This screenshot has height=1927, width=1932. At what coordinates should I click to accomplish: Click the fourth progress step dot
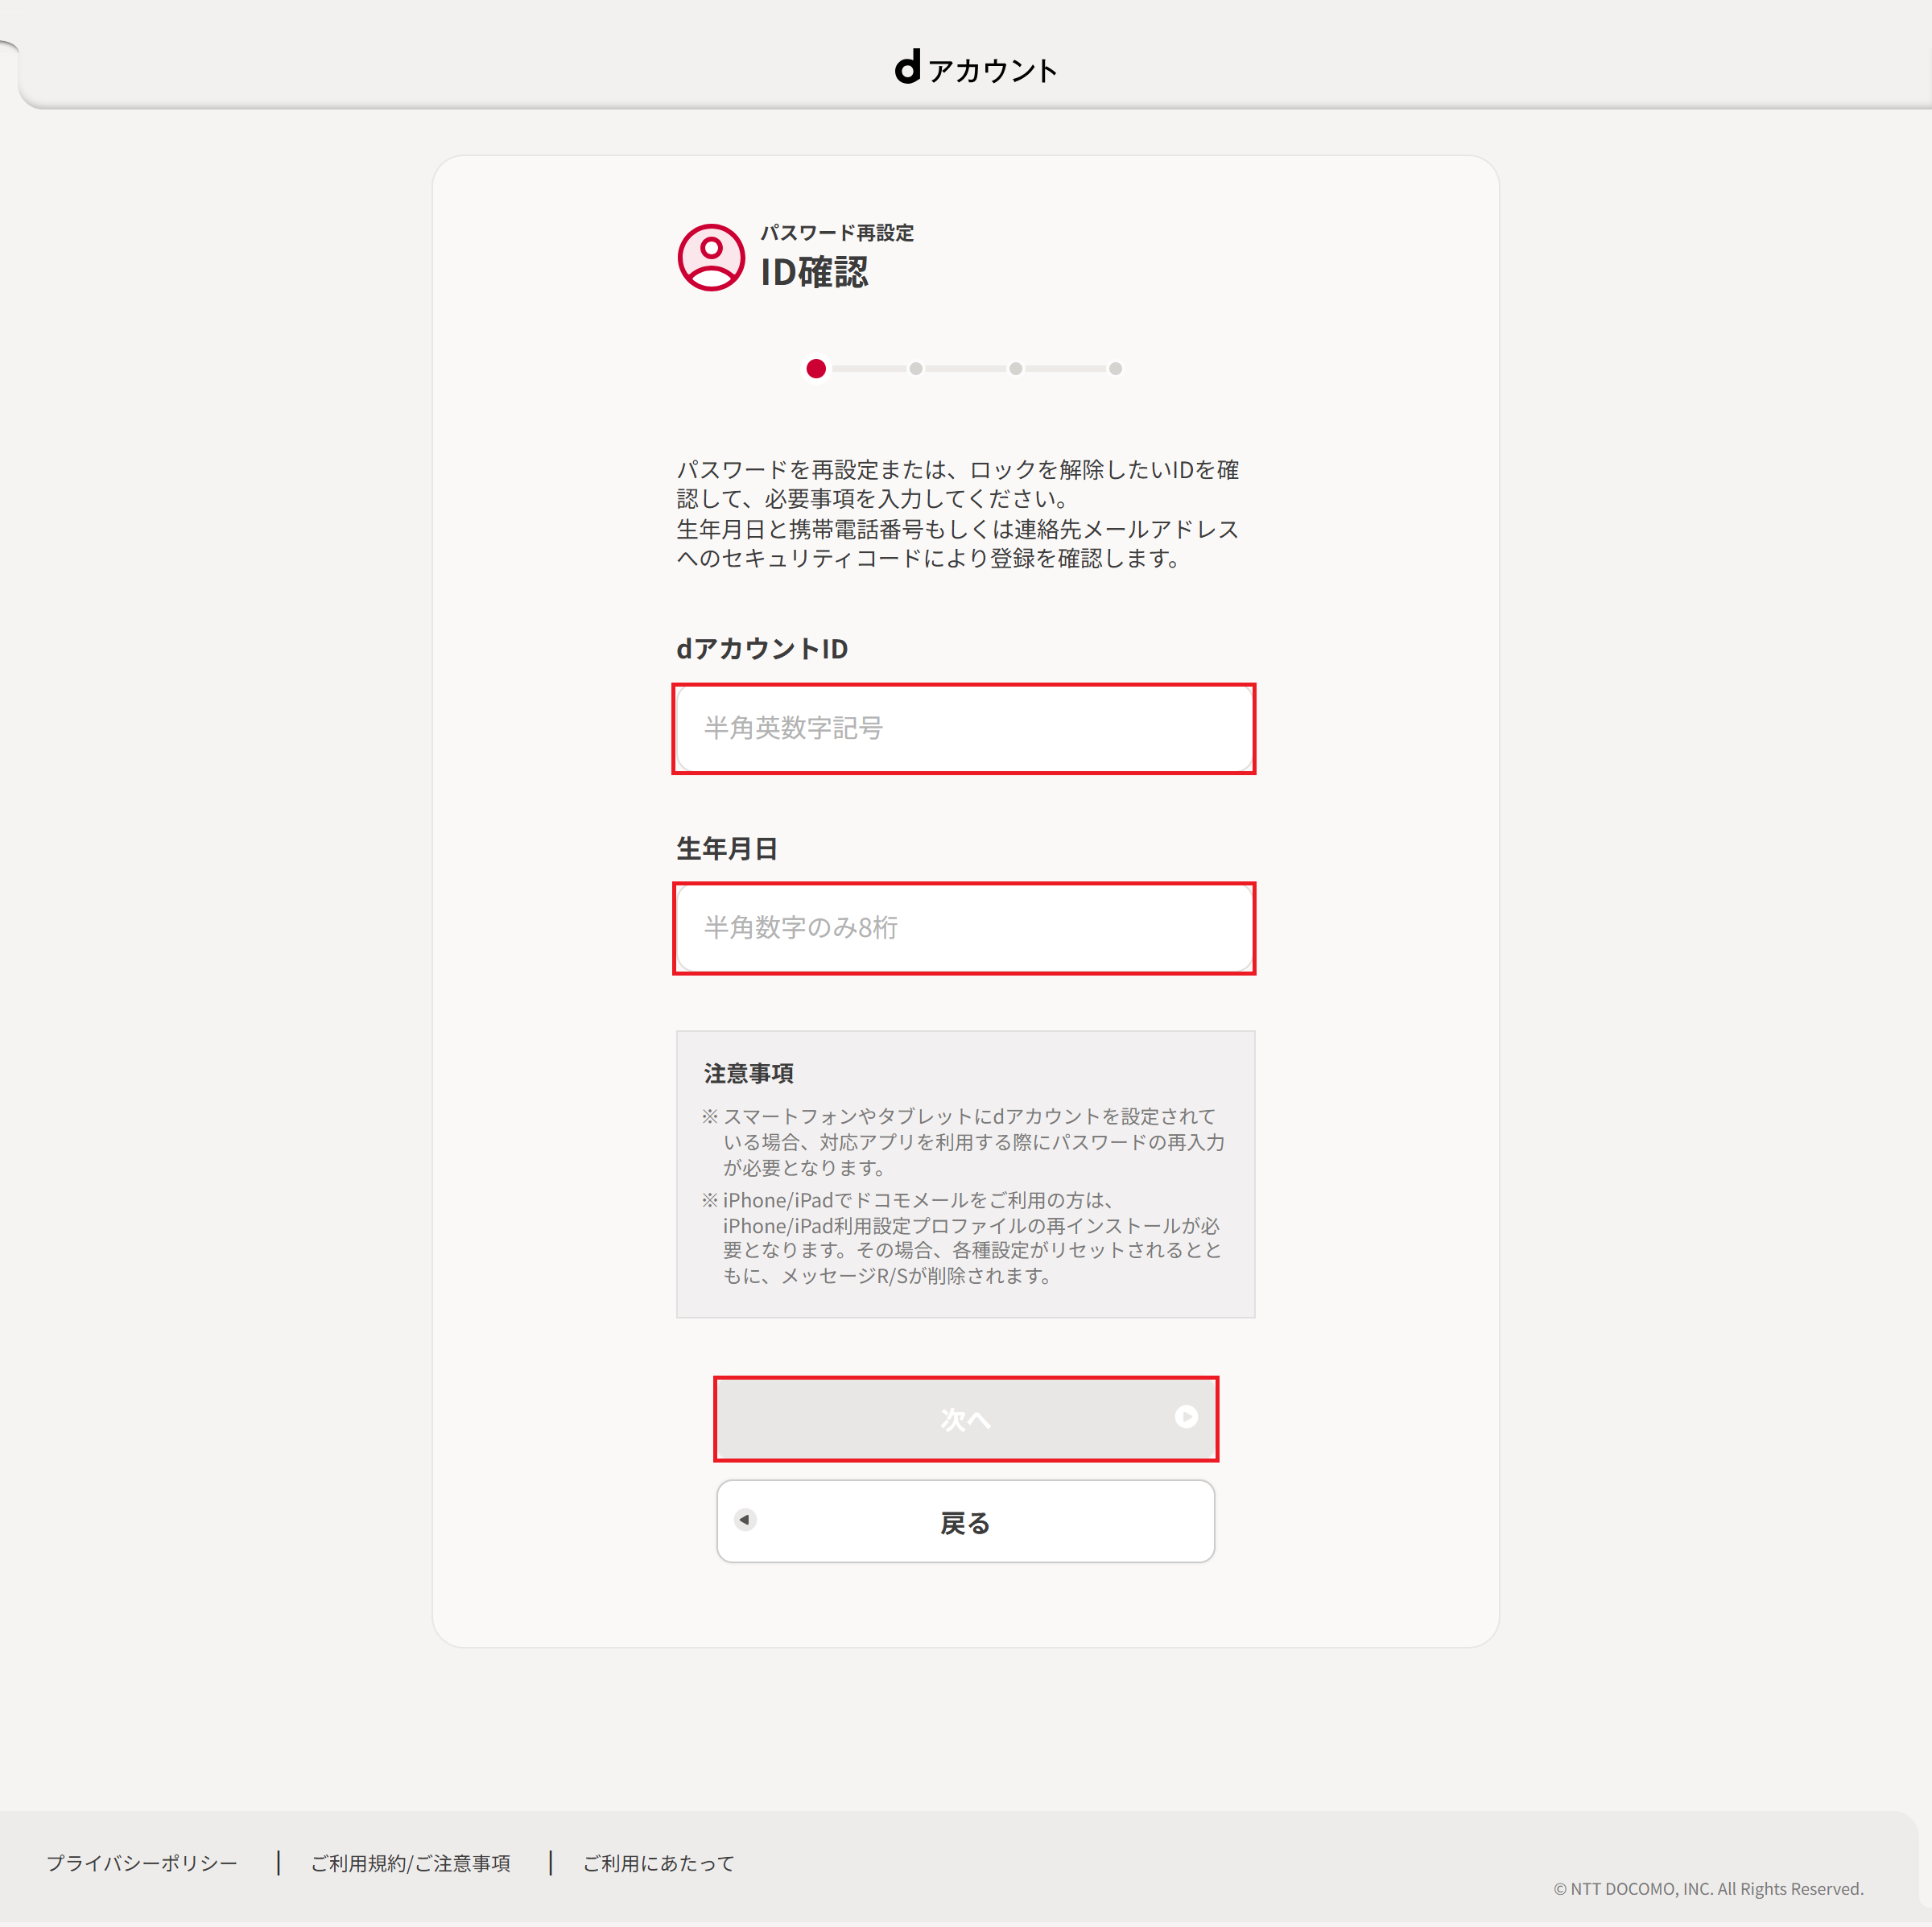pyautogui.click(x=1115, y=369)
